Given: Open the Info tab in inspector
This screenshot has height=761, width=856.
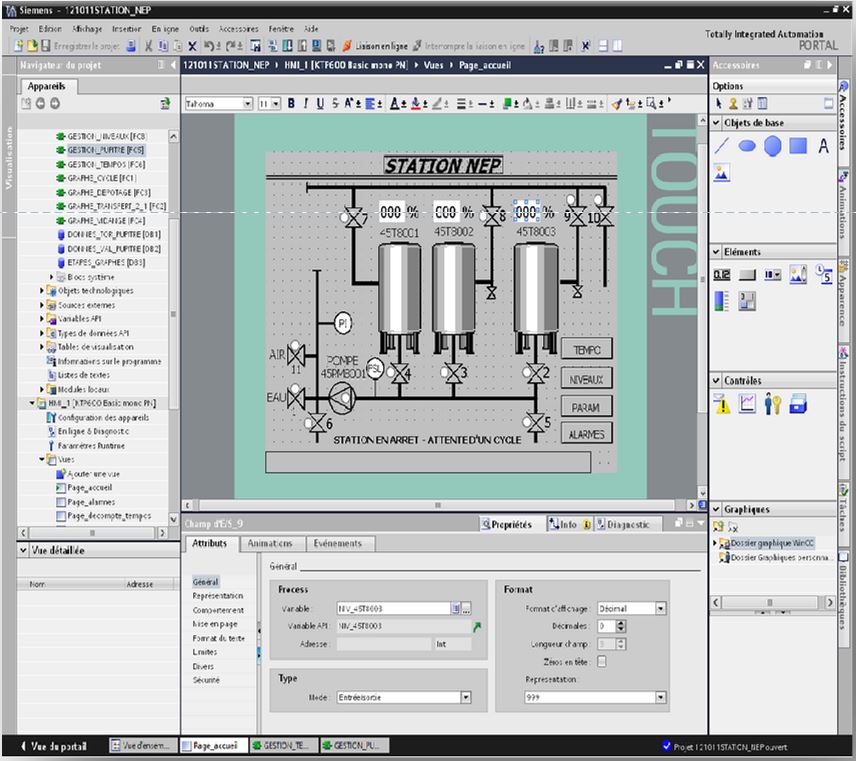Looking at the screenshot, I should pos(568,525).
